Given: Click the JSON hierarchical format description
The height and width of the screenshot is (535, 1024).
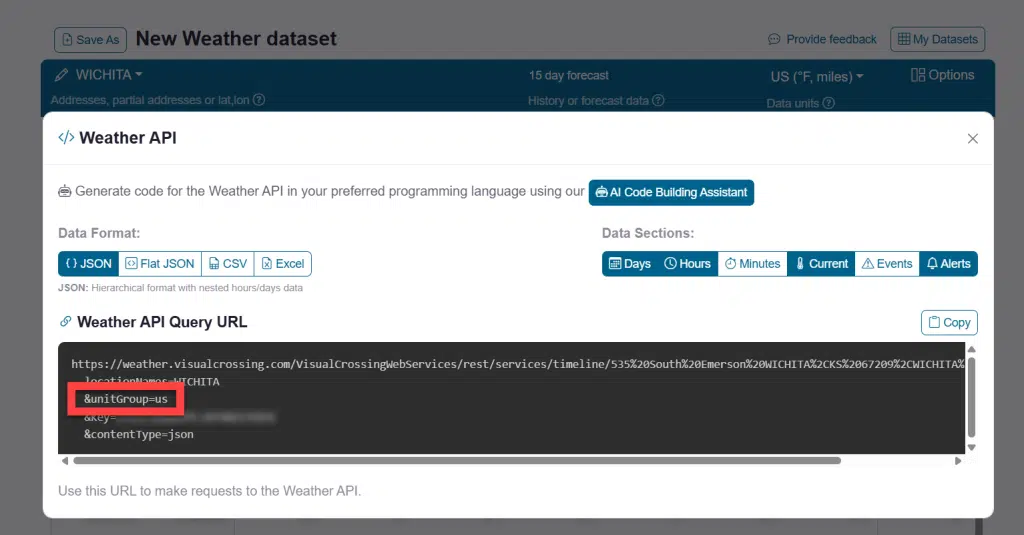Looking at the screenshot, I should [x=180, y=288].
